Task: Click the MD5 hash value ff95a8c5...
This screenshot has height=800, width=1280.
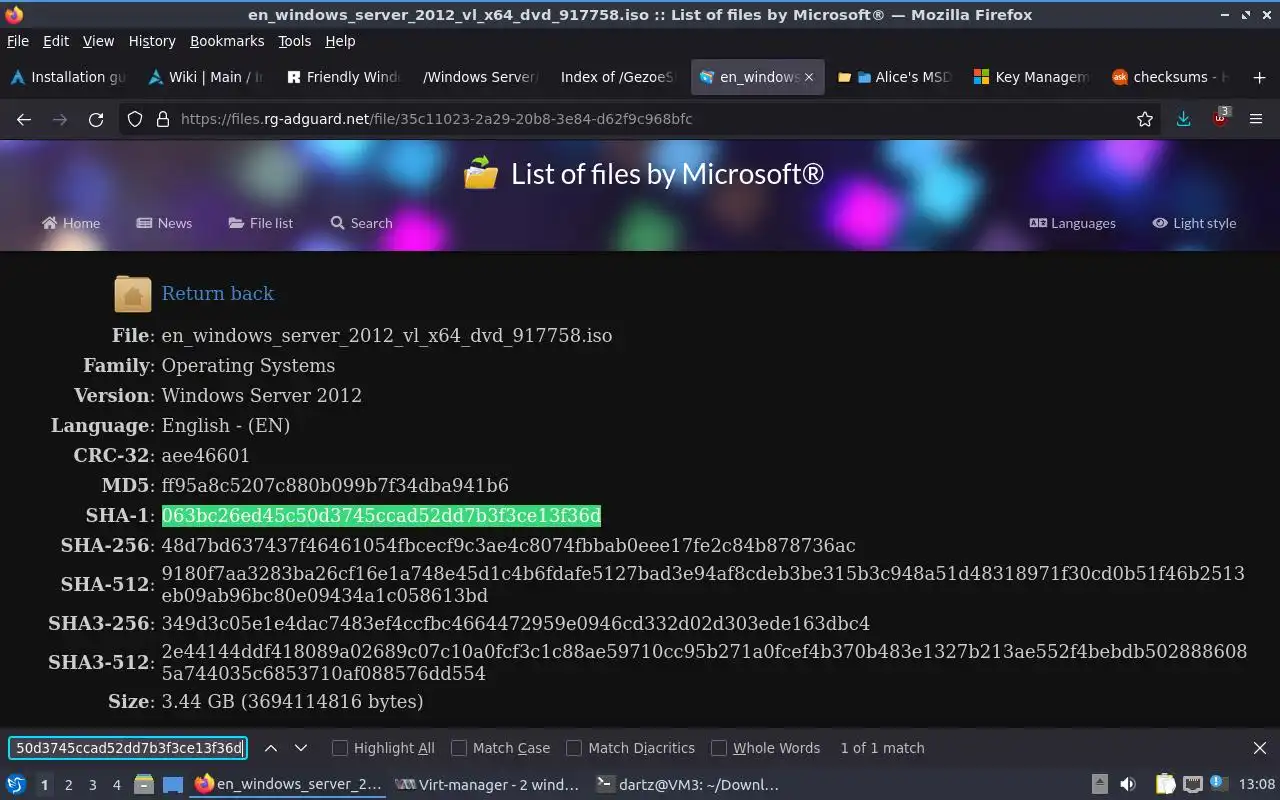Action: [x=335, y=485]
